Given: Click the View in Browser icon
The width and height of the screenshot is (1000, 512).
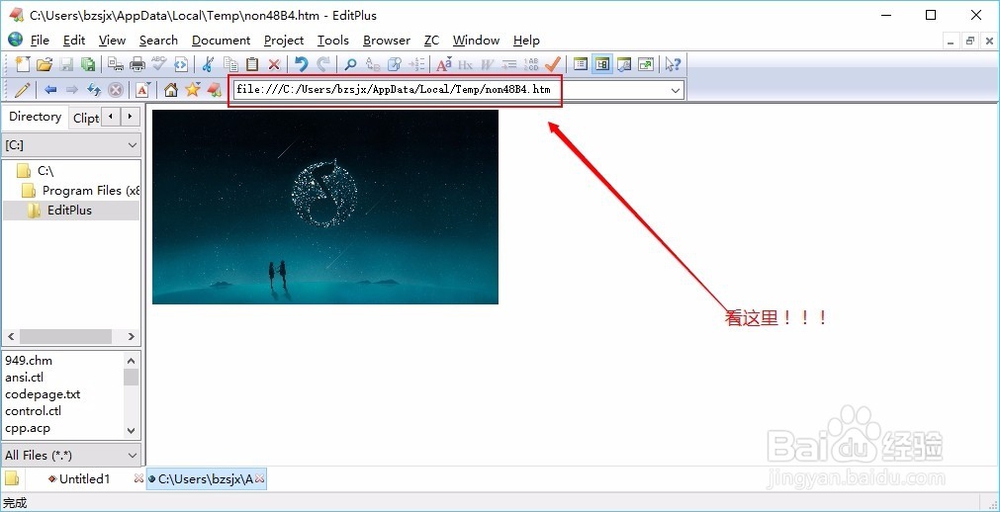Looking at the screenshot, I should [x=181, y=64].
